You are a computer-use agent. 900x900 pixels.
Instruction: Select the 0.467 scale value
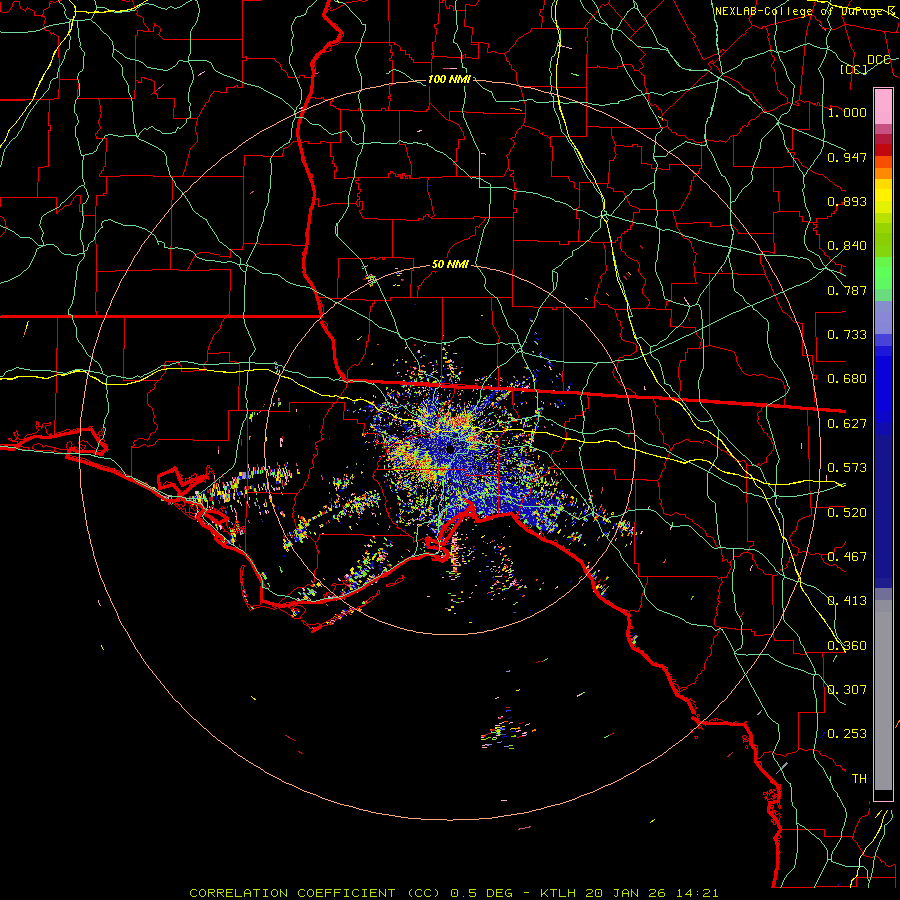[847, 557]
